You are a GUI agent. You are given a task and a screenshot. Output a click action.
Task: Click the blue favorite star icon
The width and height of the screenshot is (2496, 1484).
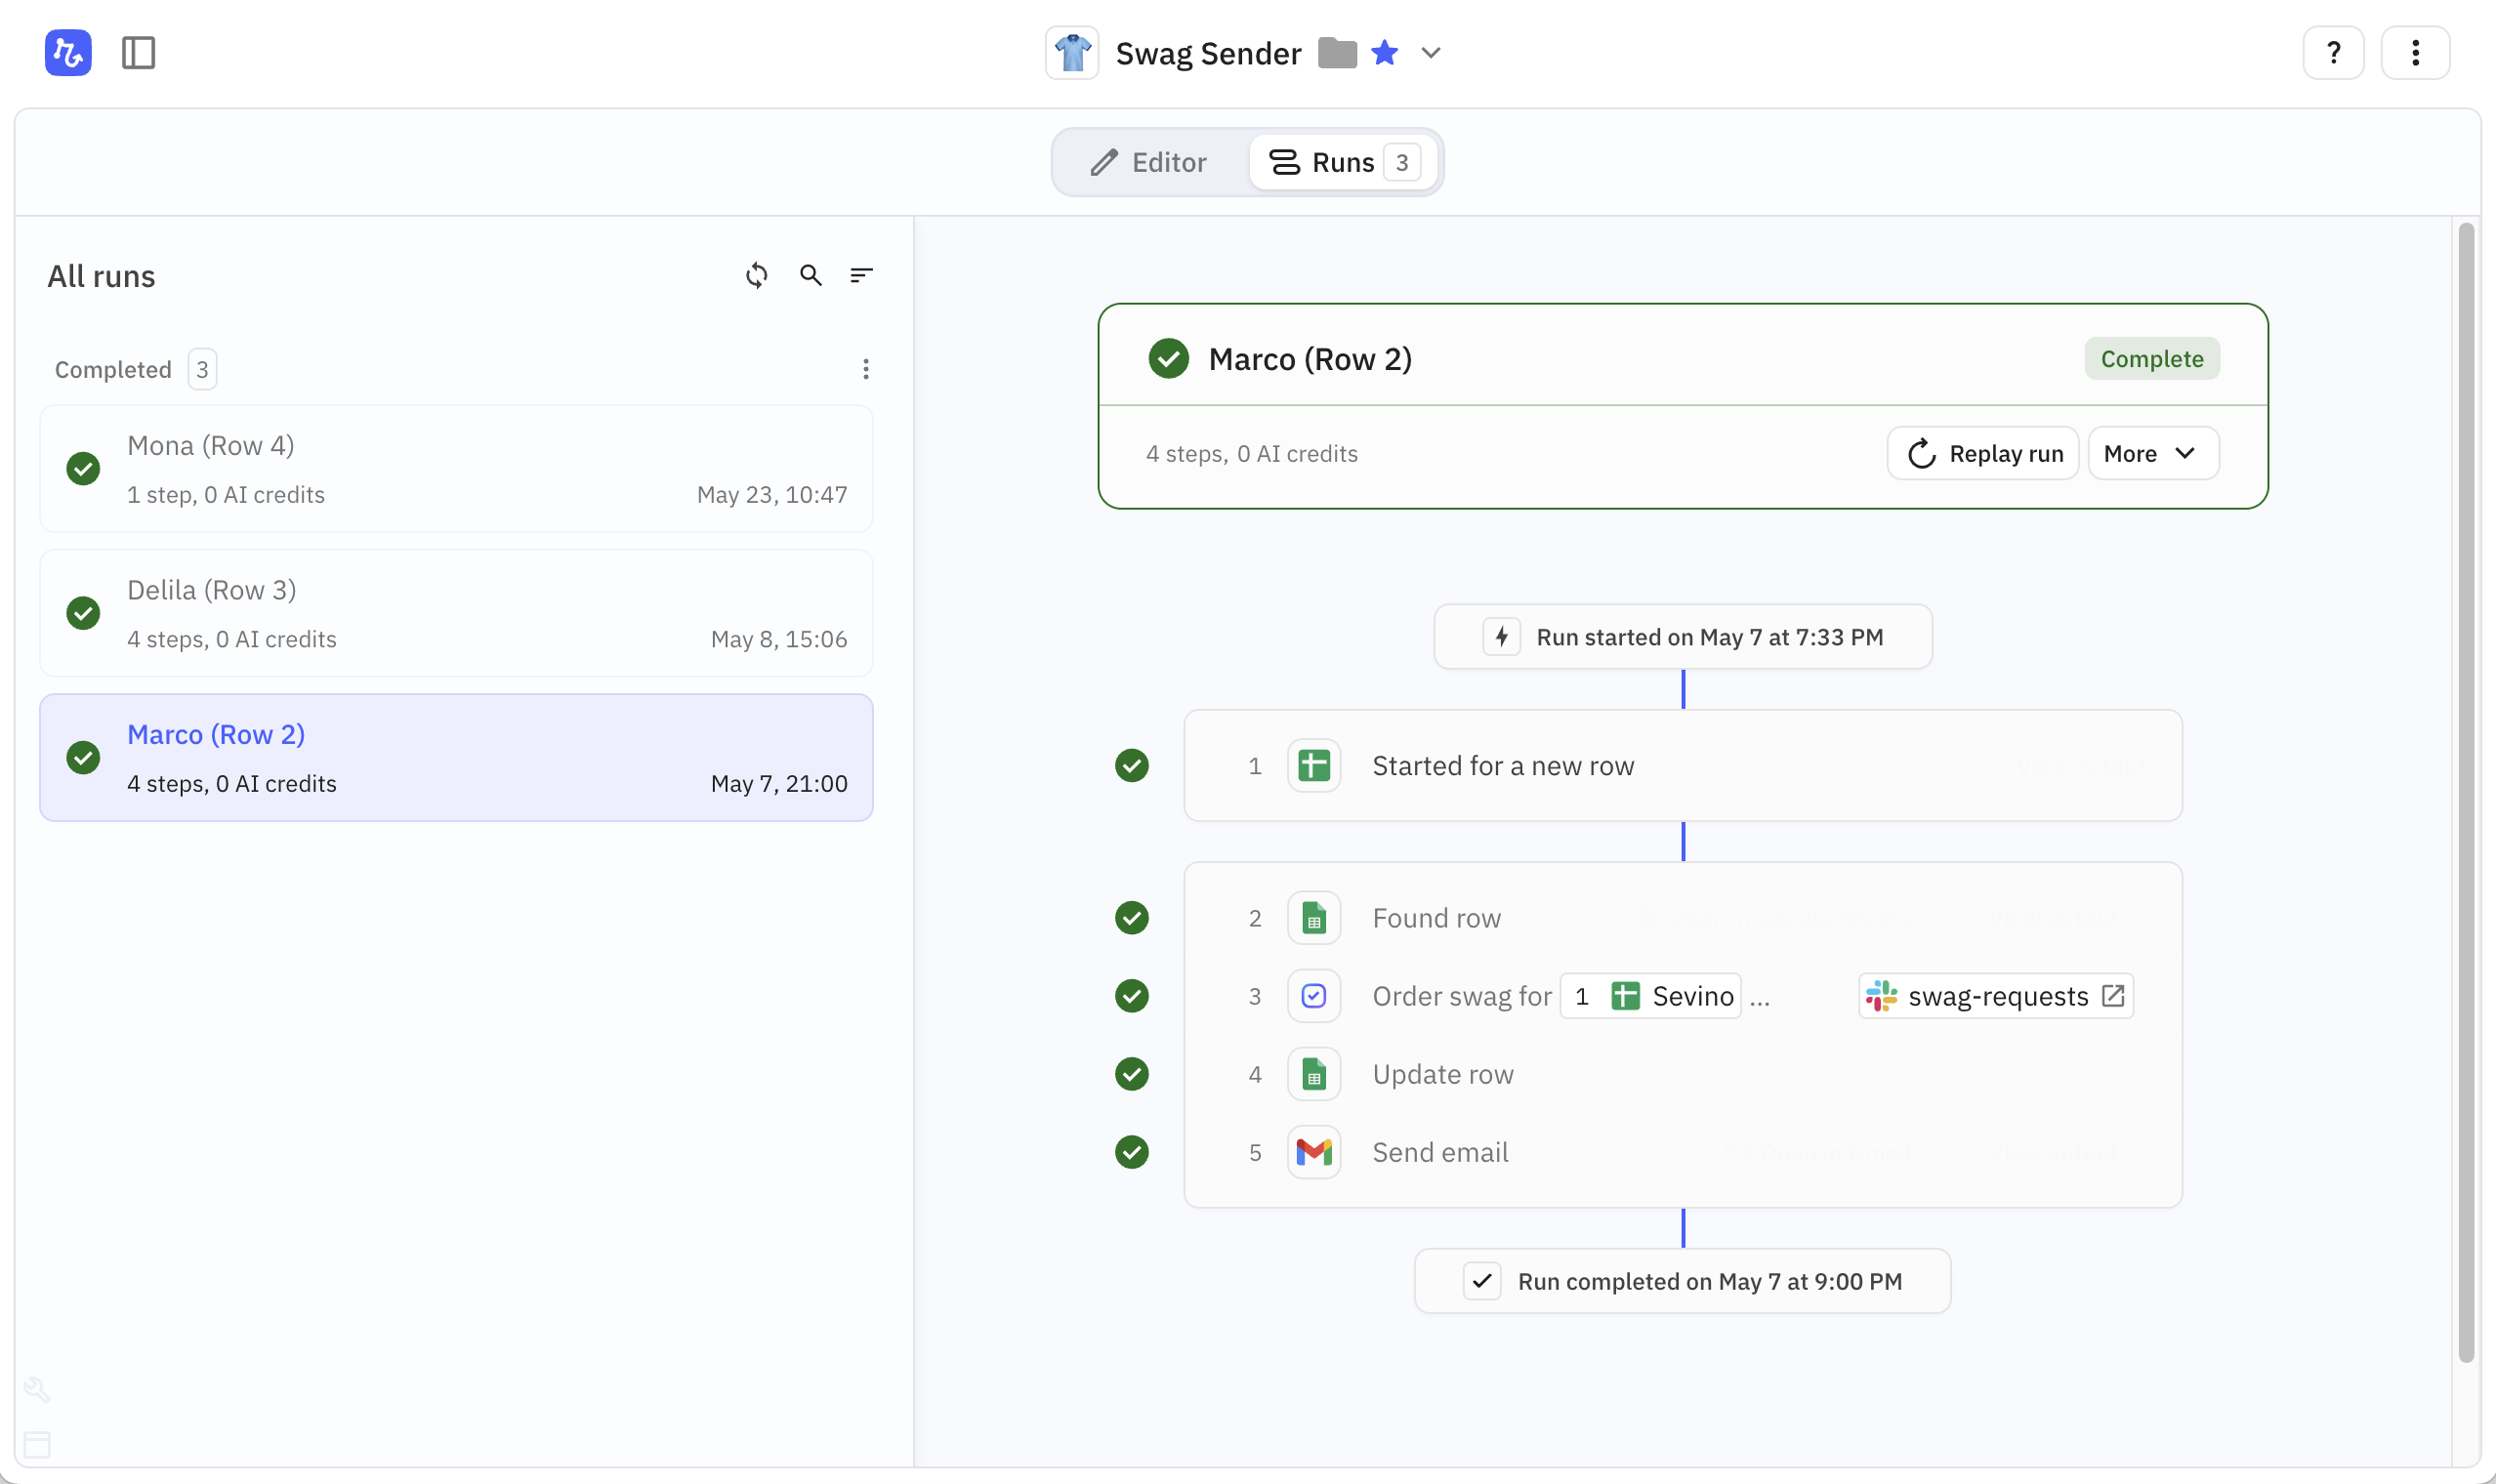click(x=1384, y=52)
